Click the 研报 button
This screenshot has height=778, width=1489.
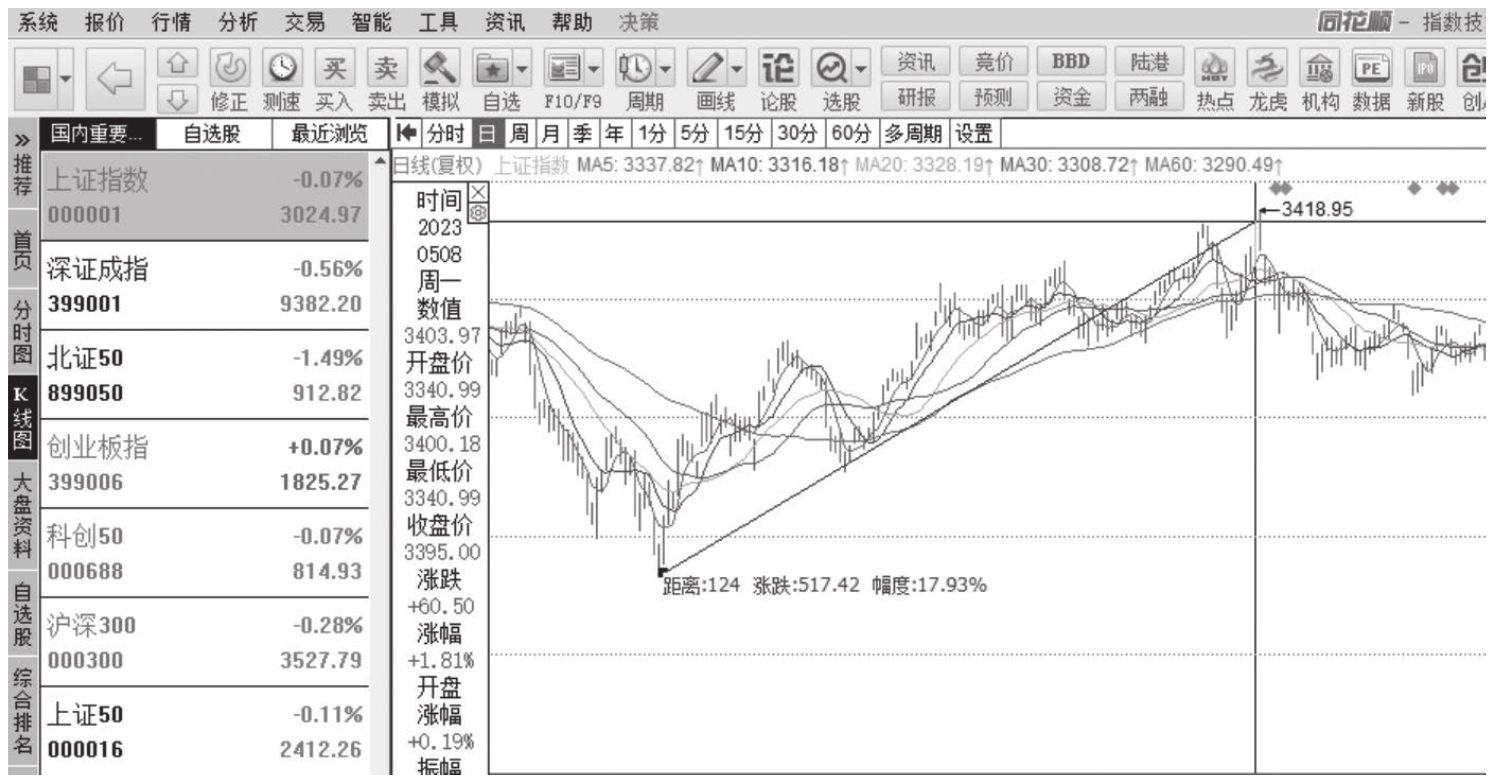click(917, 98)
